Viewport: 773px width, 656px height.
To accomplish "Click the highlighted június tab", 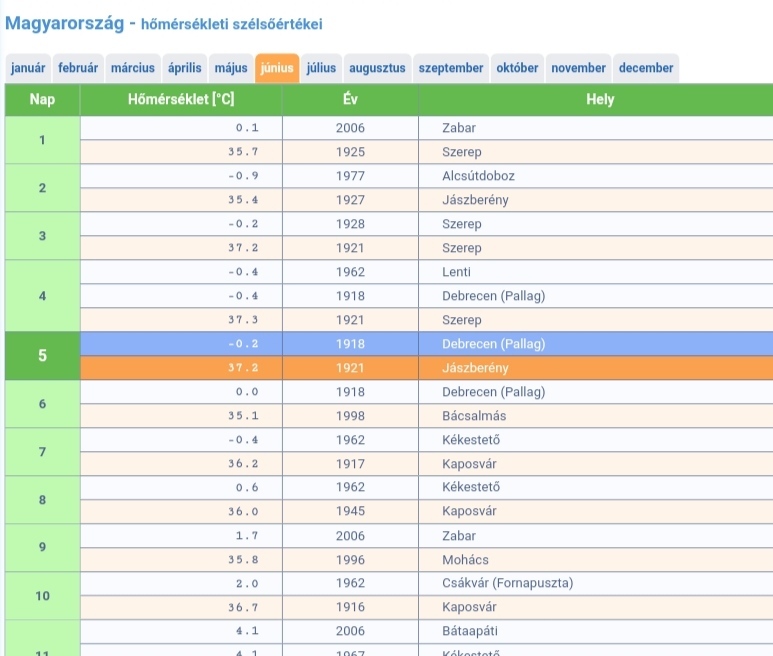I will point(277,68).
